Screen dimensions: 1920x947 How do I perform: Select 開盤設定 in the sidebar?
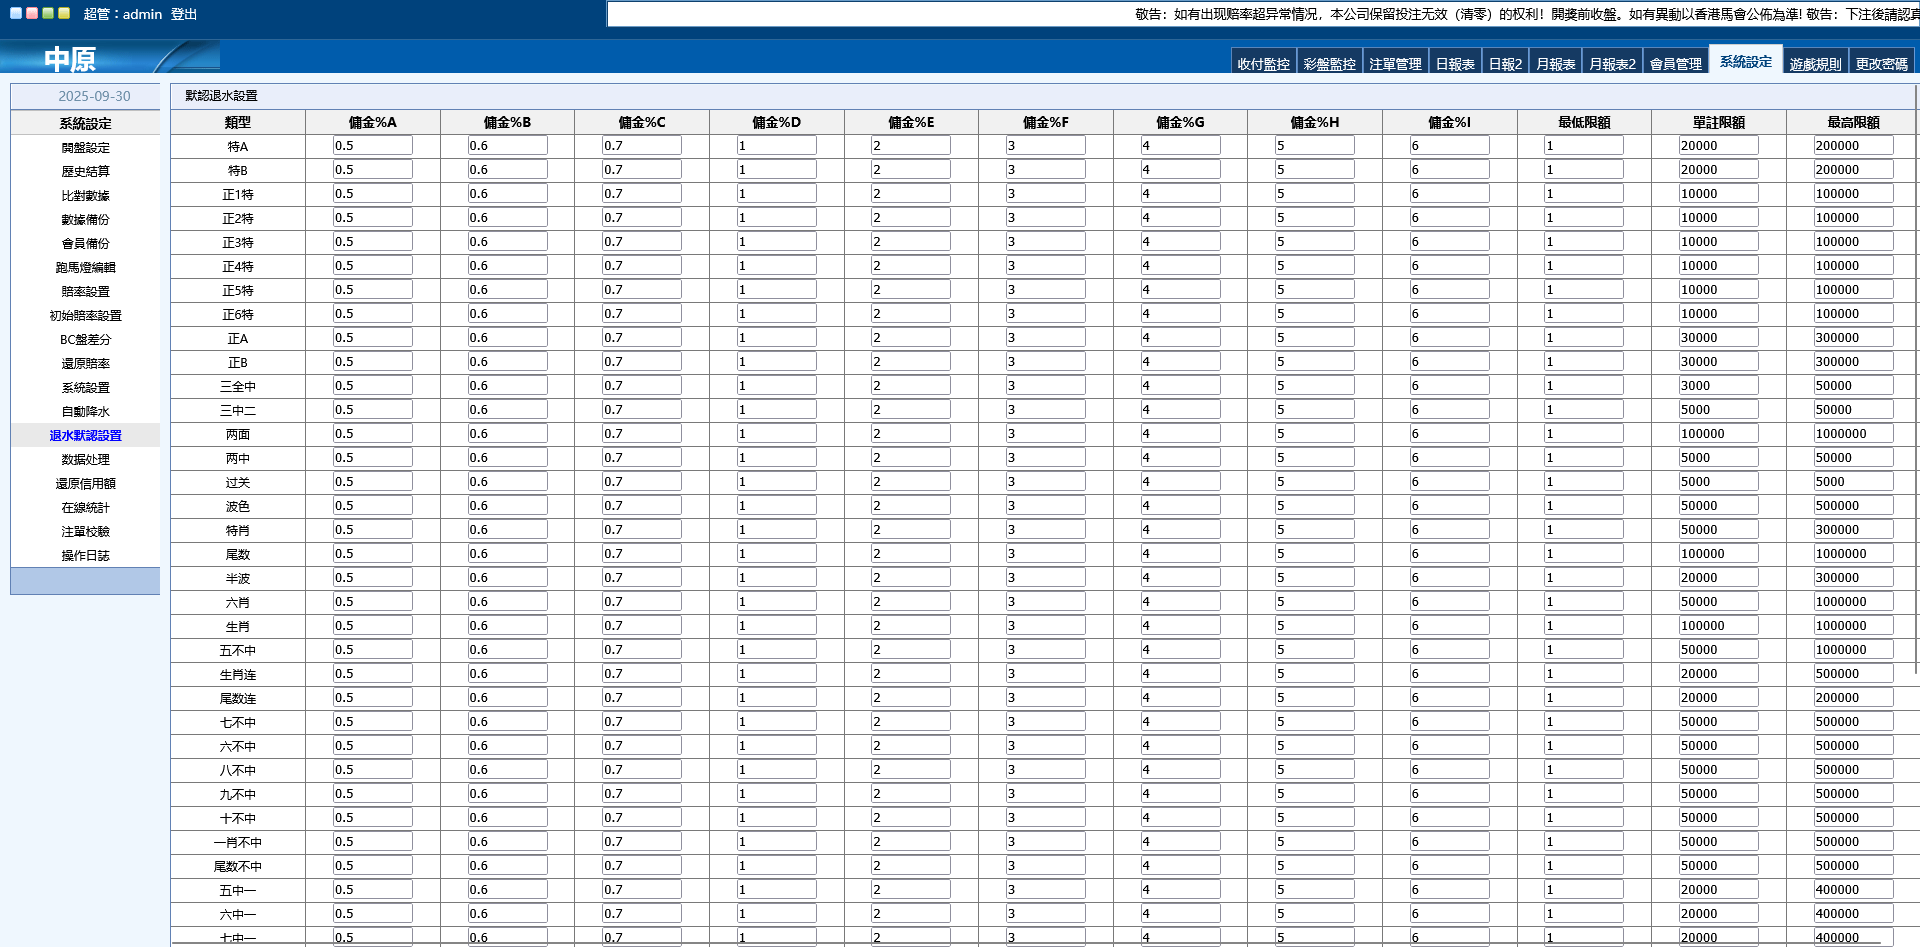(85, 148)
